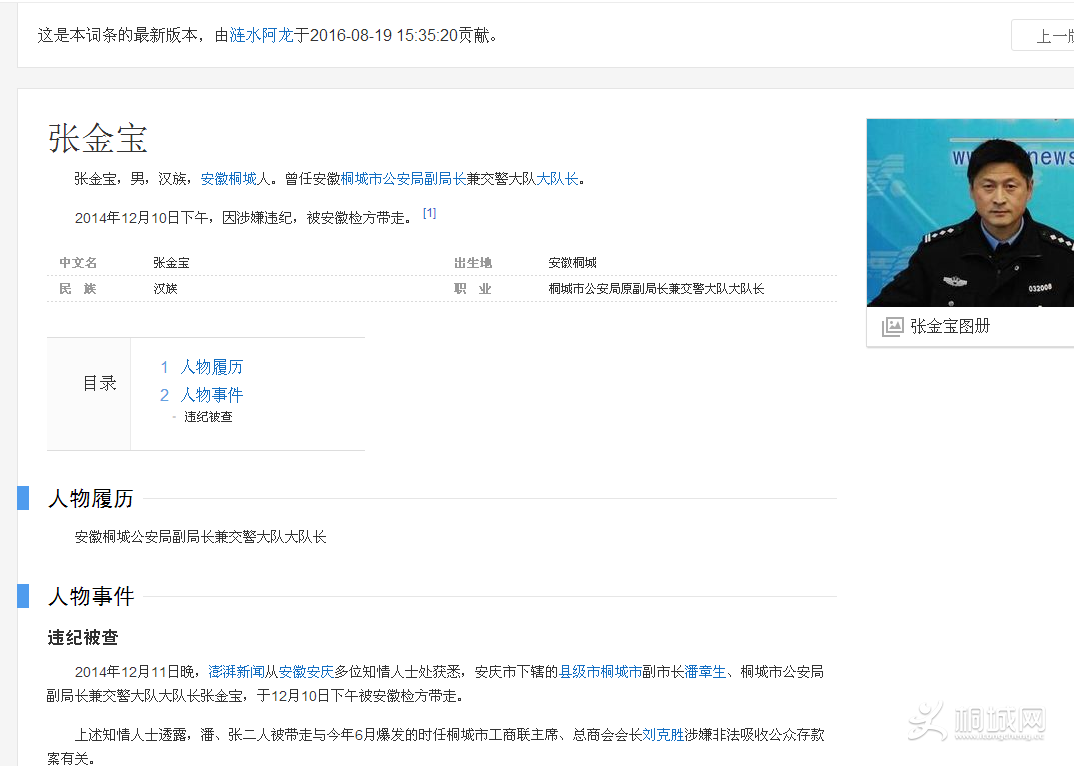
Task: Open the 张金宝图册 album label
Action: 950,327
